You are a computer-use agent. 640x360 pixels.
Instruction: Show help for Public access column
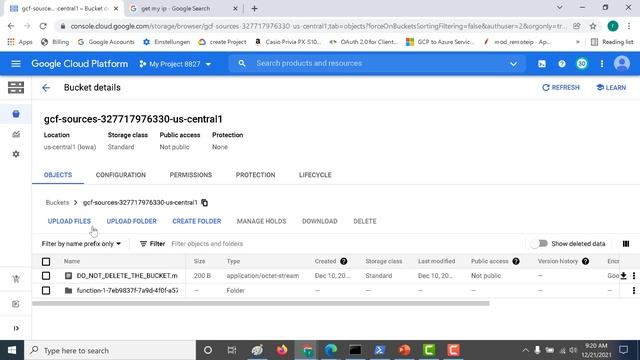[516, 261]
